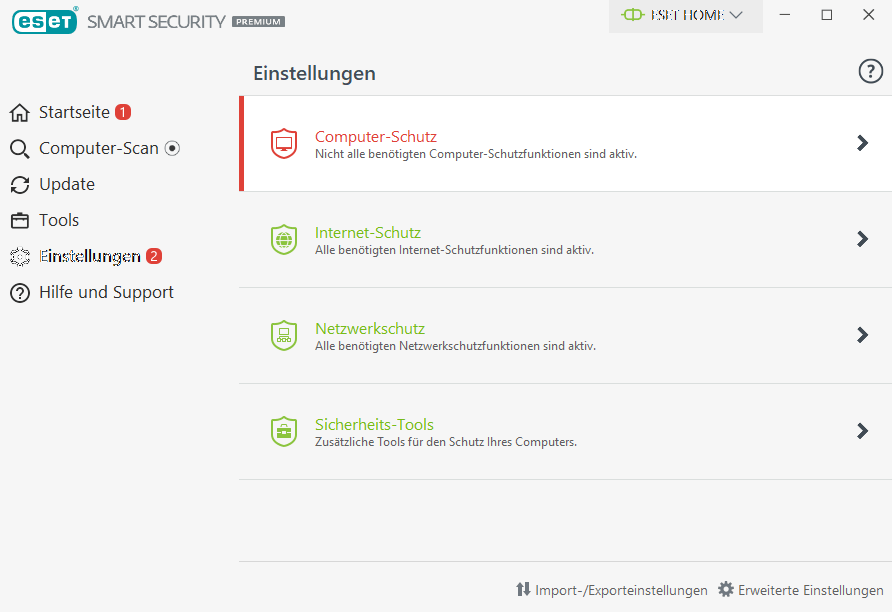Go to Tools in the sidebar

[x=59, y=220]
